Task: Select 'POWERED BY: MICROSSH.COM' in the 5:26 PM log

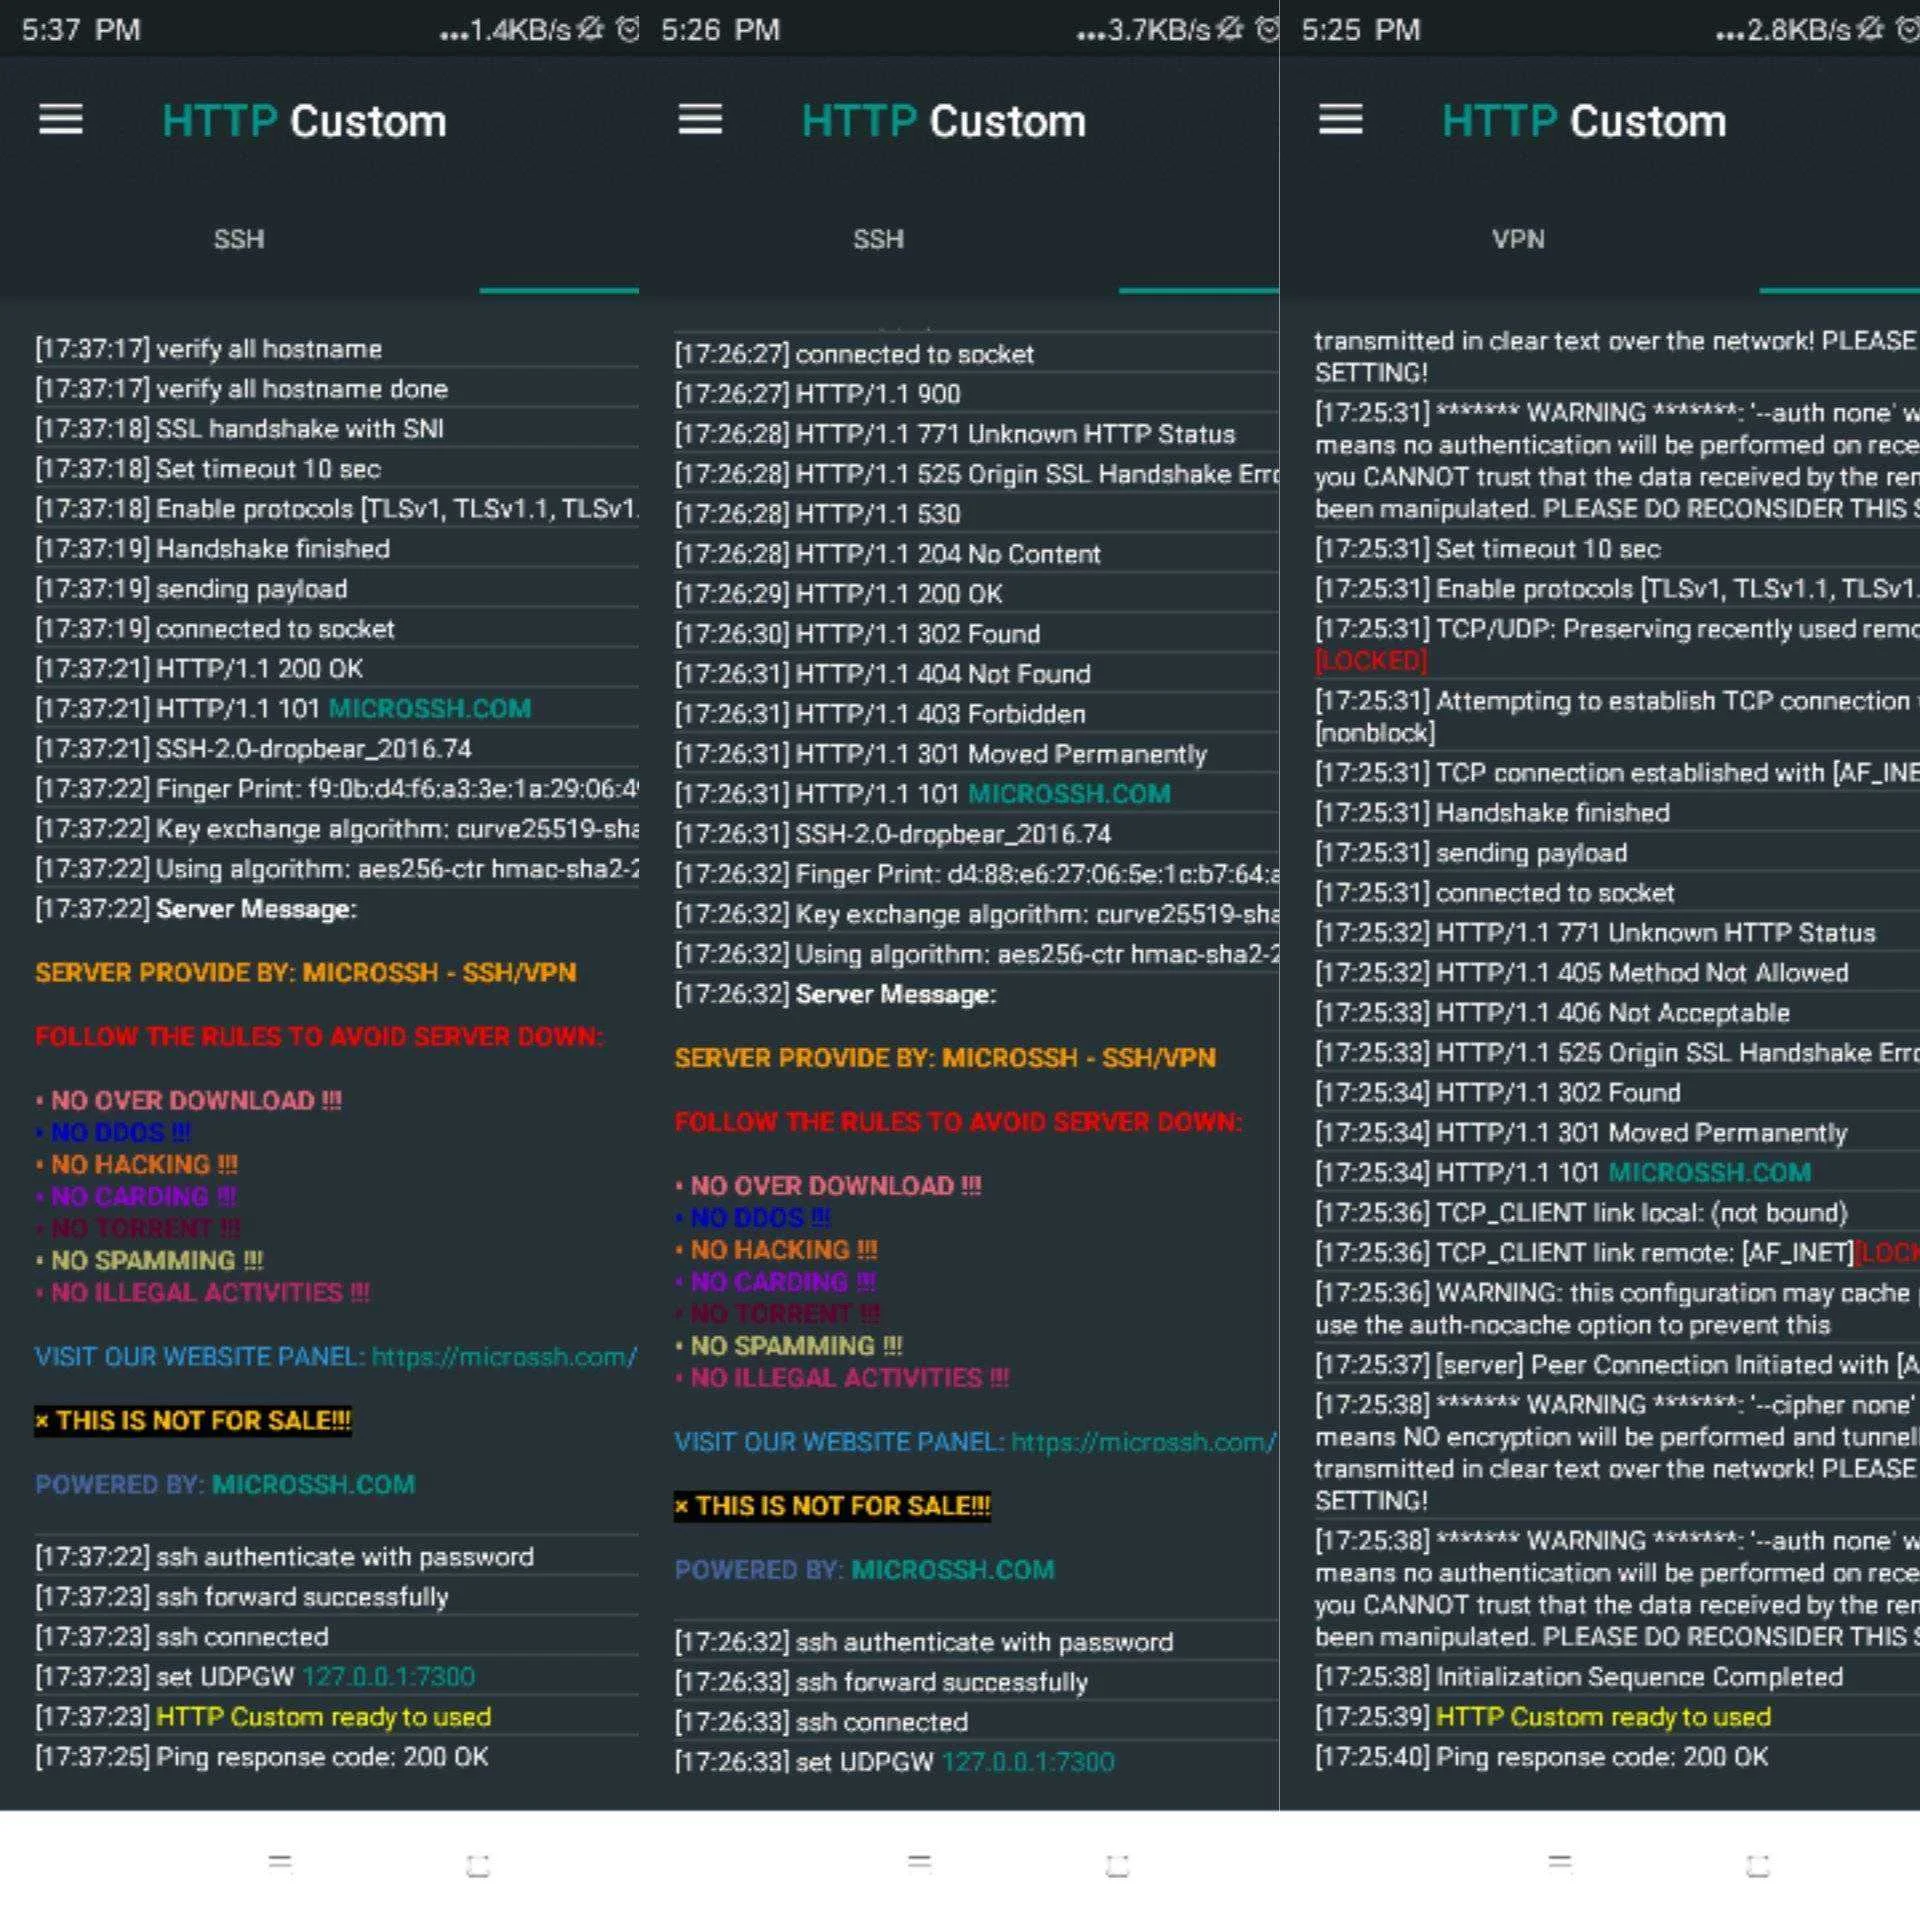Action: (x=865, y=1570)
